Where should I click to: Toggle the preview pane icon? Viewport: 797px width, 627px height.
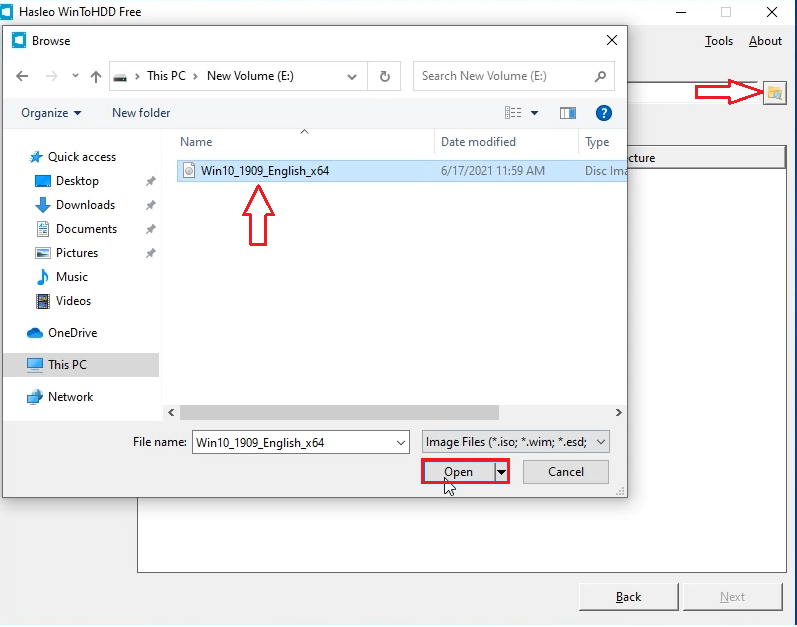[568, 113]
